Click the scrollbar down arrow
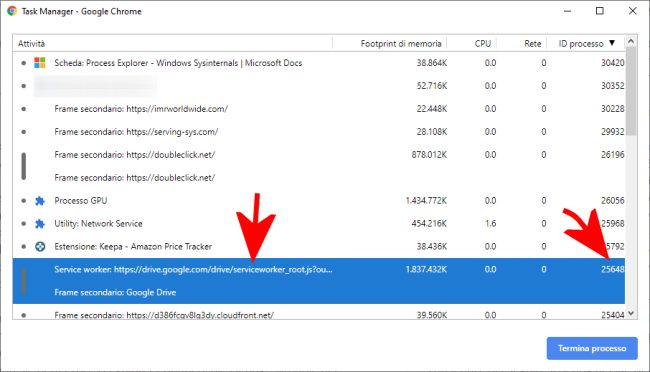The height and width of the screenshot is (372, 650). (x=631, y=314)
